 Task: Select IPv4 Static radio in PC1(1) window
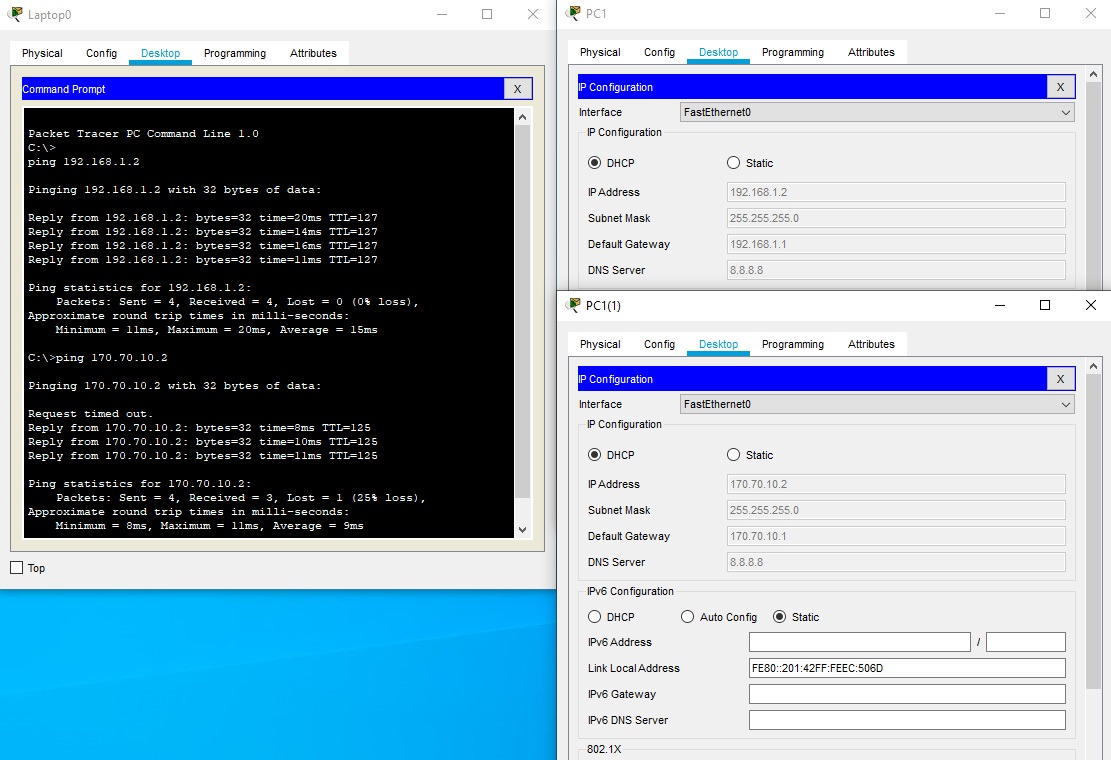[x=733, y=455]
